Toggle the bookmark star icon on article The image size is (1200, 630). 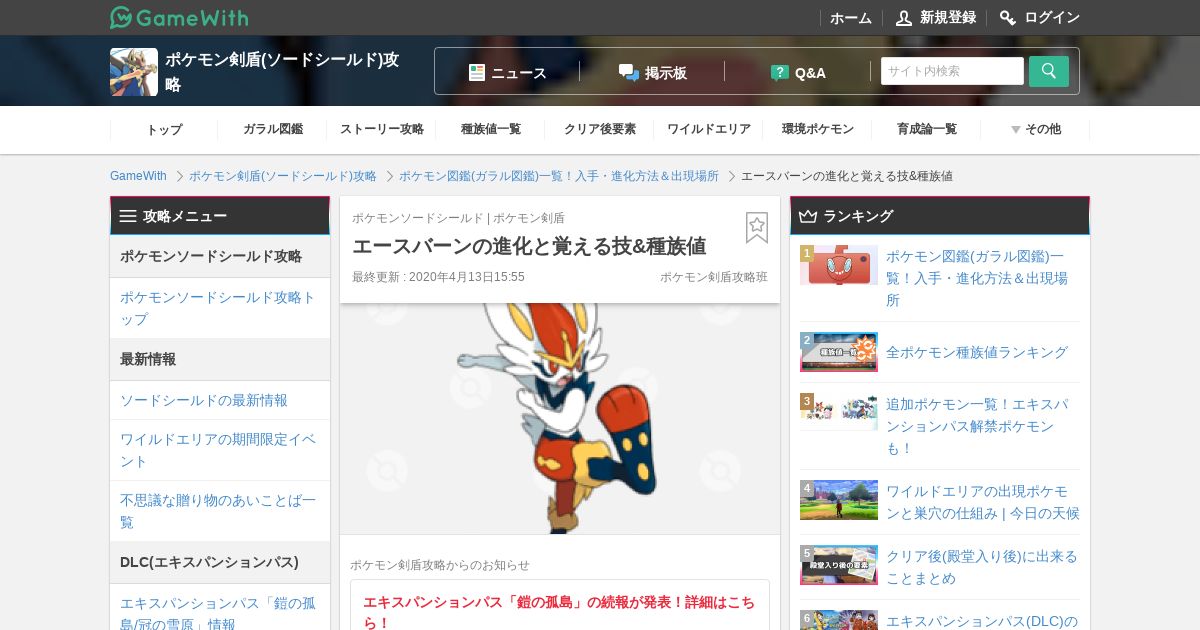[757, 227]
